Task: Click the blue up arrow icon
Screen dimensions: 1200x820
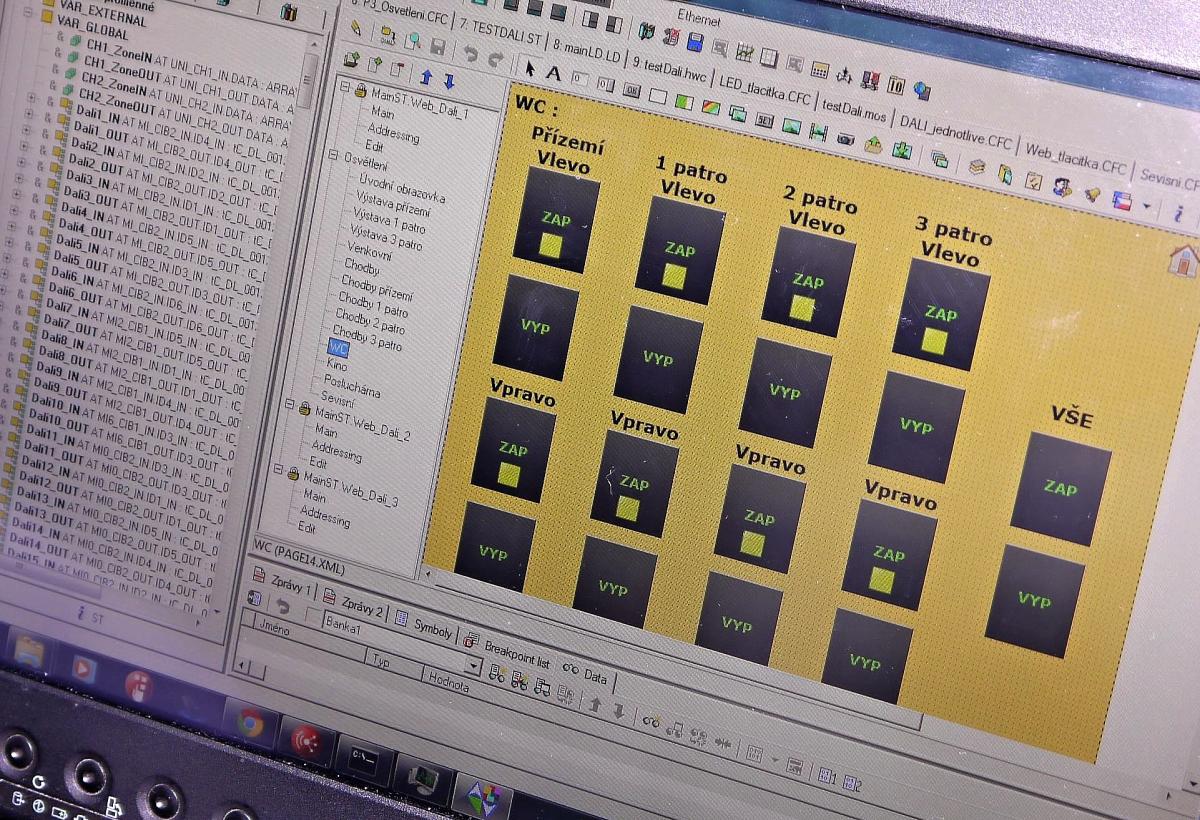Action: click(425, 76)
